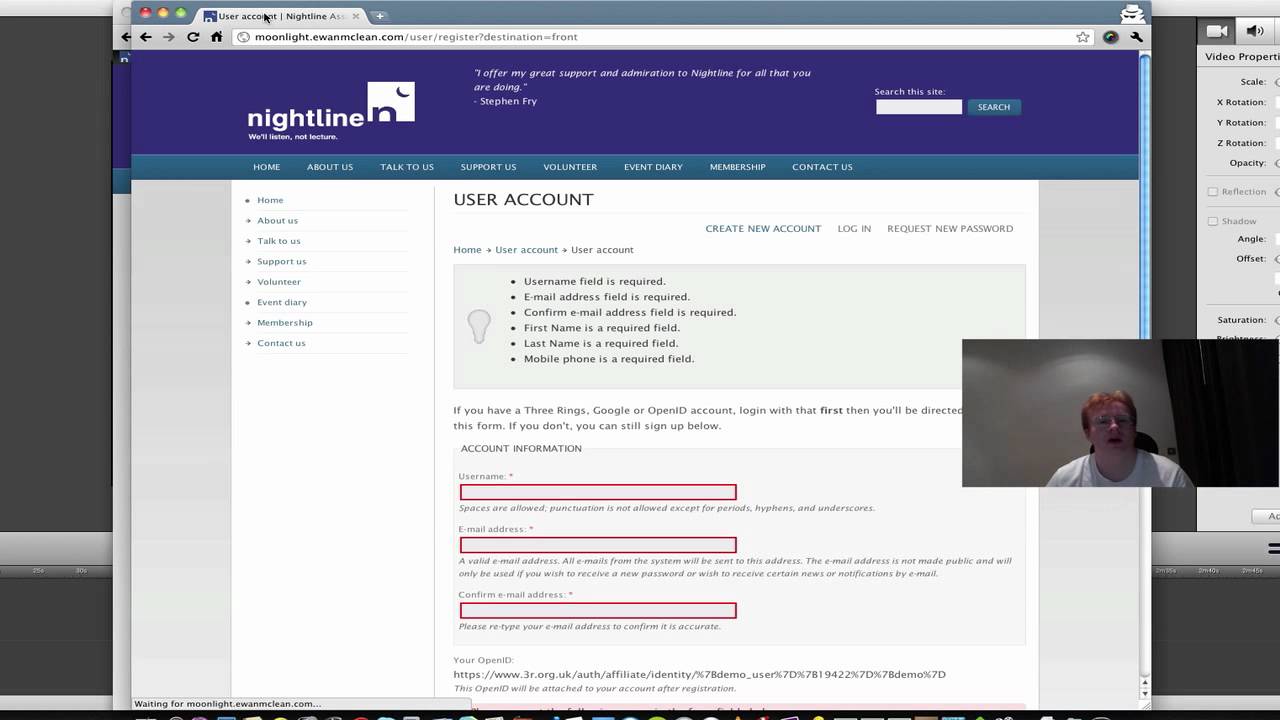The width and height of the screenshot is (1280, 720).
Task: Open the MEMBERSHIP navigation item
Action: [737, 167]
